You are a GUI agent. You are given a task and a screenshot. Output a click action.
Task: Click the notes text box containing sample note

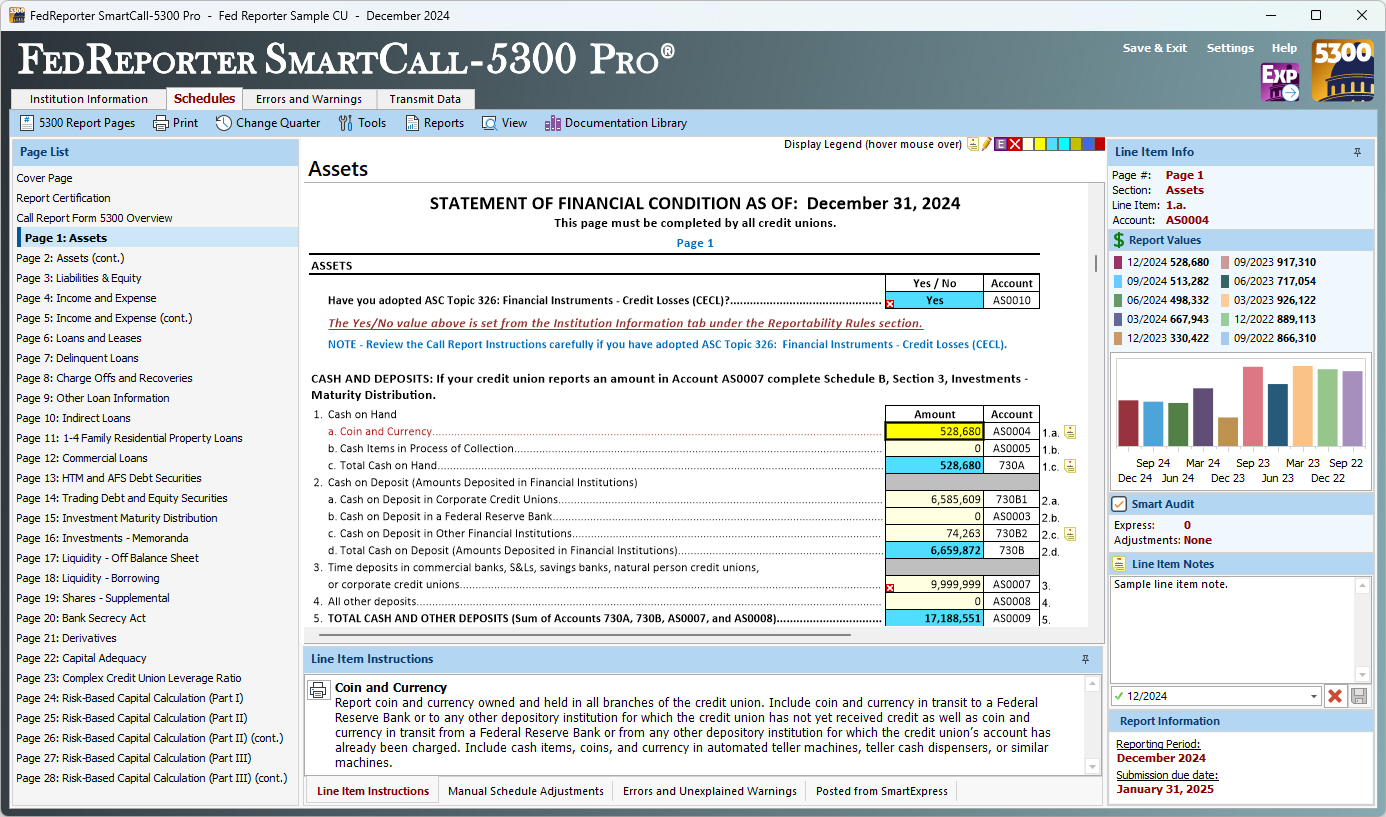coord(1233,628)
